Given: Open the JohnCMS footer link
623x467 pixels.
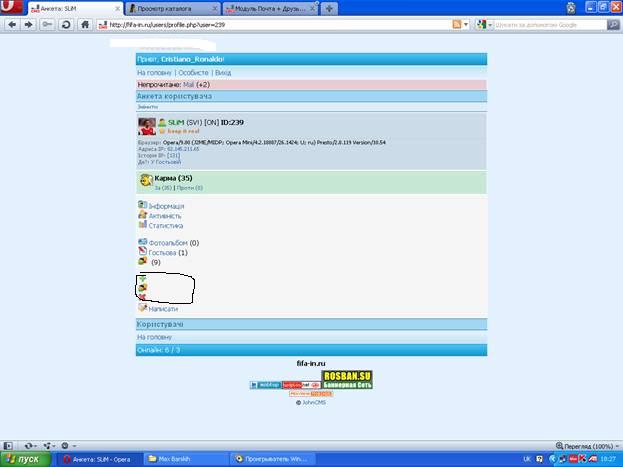Looking at the screenshot, I should [x=314, y=403].
